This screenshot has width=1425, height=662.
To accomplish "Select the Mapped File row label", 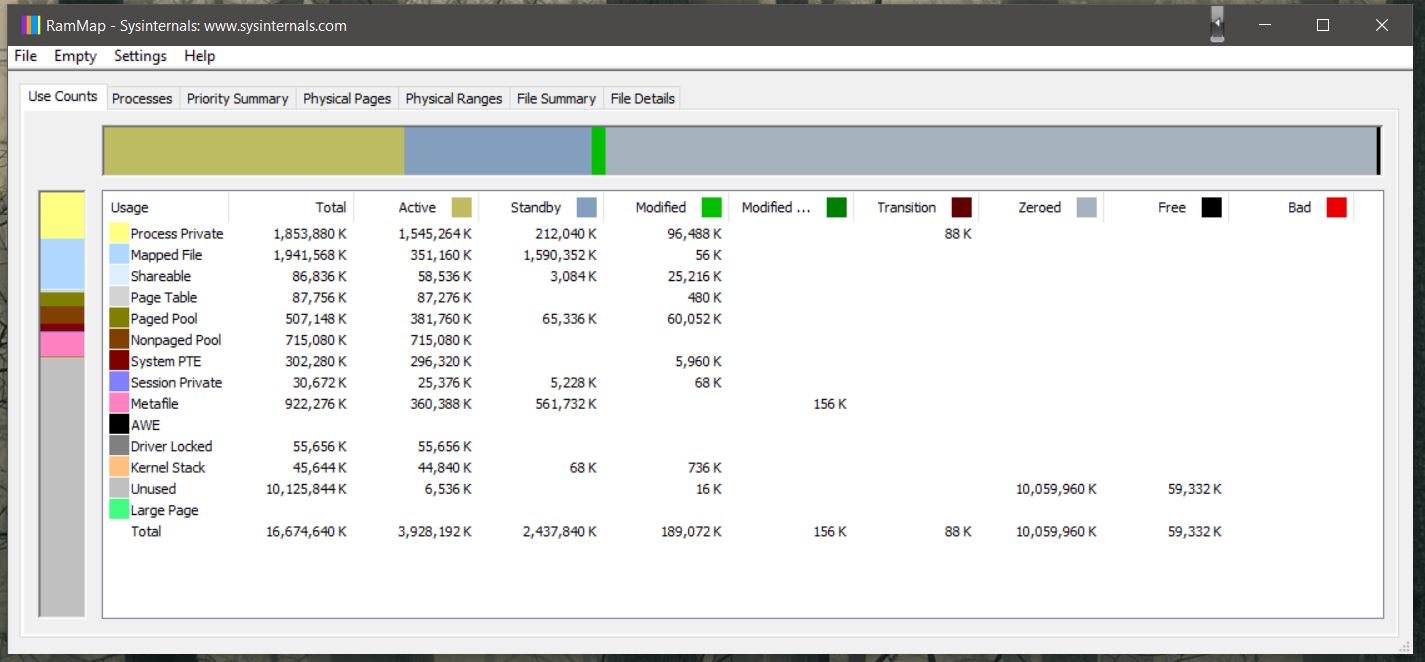I will tap(166, 255).
